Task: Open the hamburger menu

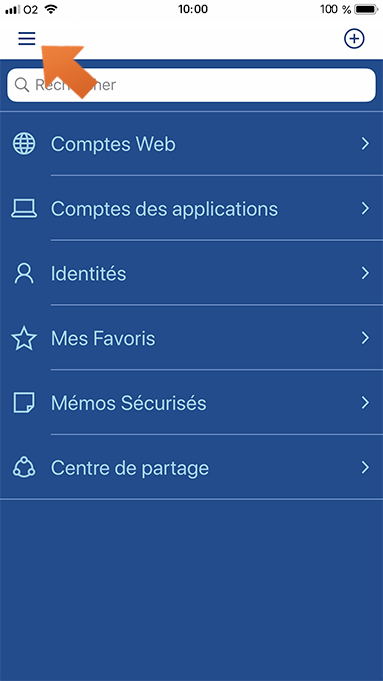Action: tap(26, 39)
